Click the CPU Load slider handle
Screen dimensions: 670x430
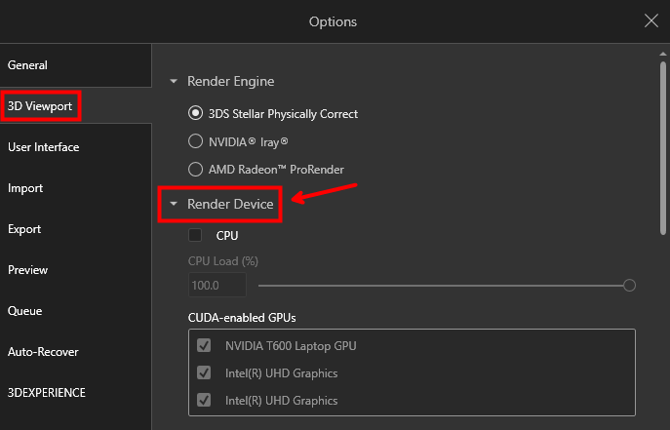pos(629,285)
